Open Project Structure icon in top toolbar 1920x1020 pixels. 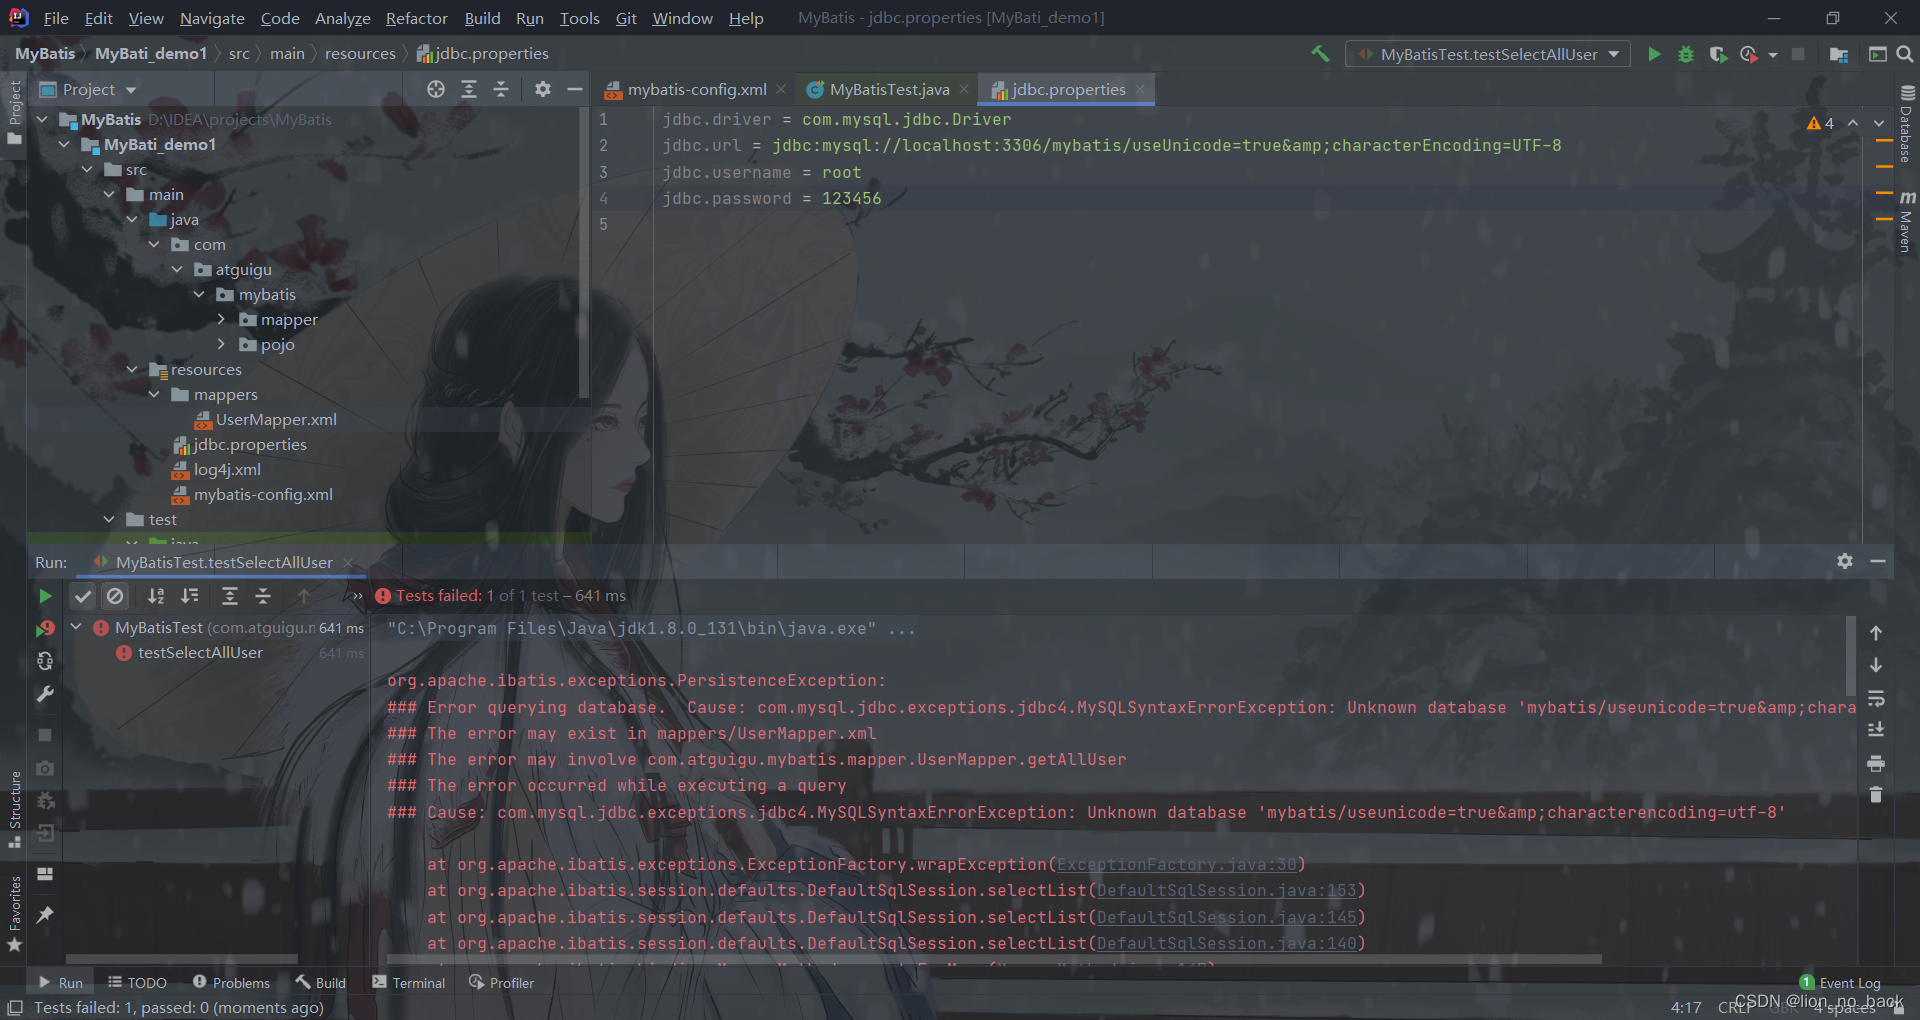click(1838, 54)
